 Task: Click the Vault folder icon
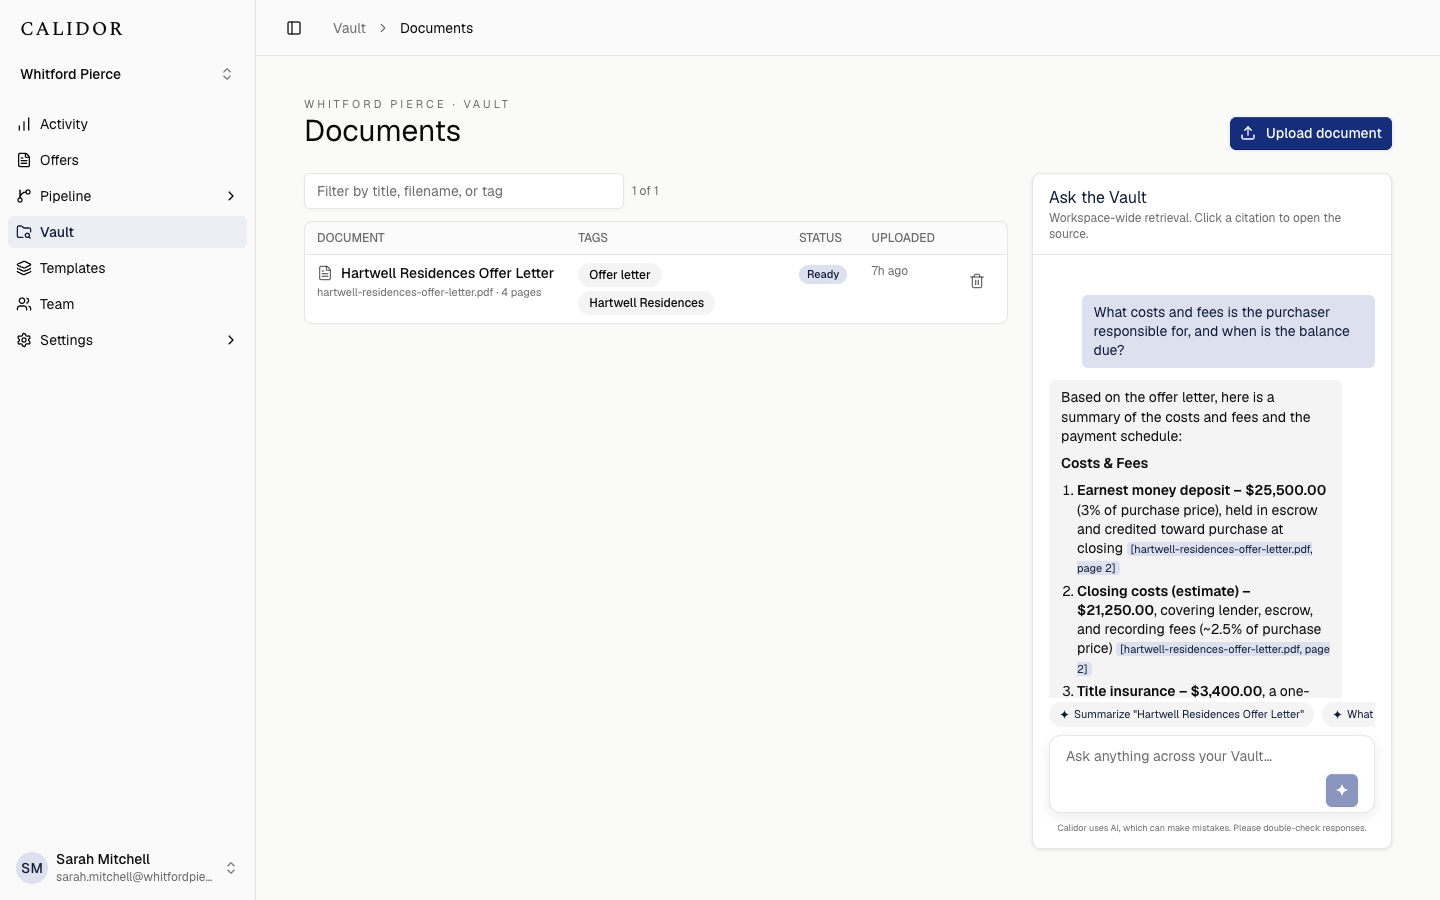pos(24,232)
